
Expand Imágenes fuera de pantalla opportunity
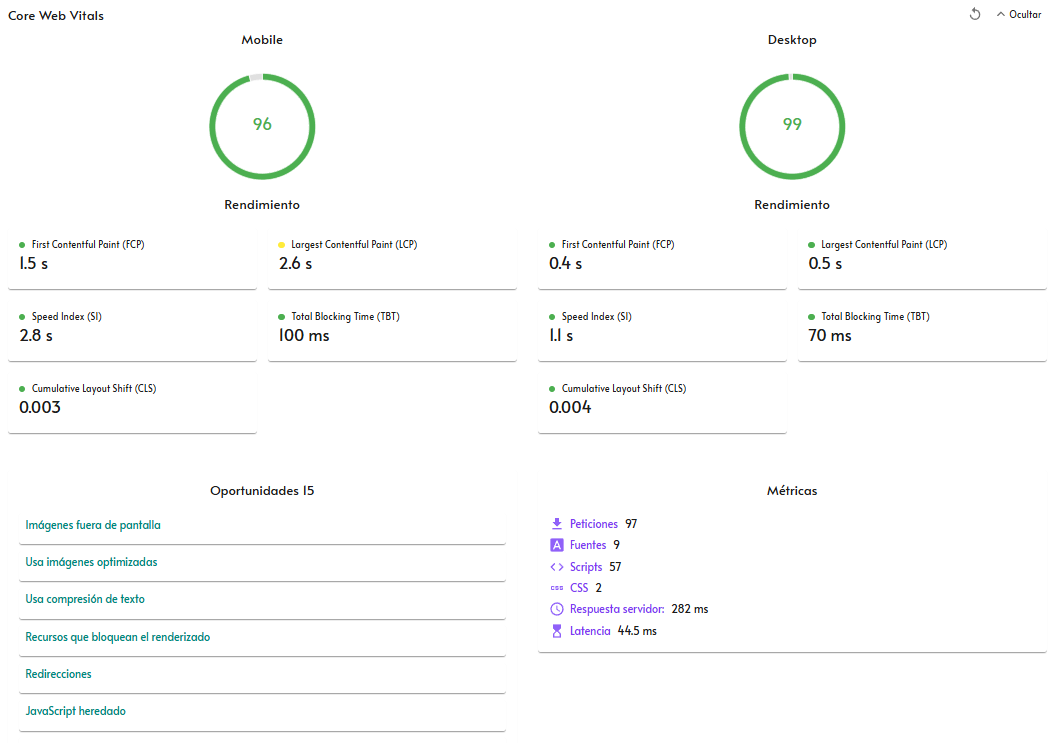(x=262, y=526)
